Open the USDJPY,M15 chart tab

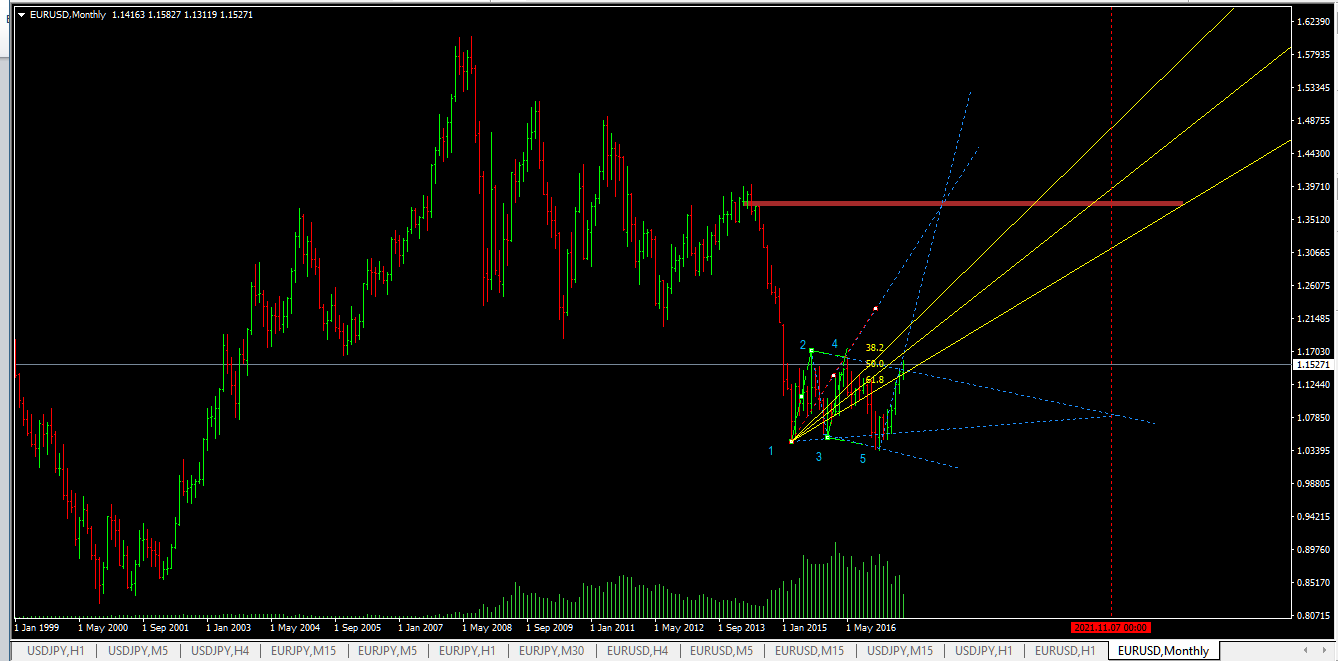[x=900, y=651]
